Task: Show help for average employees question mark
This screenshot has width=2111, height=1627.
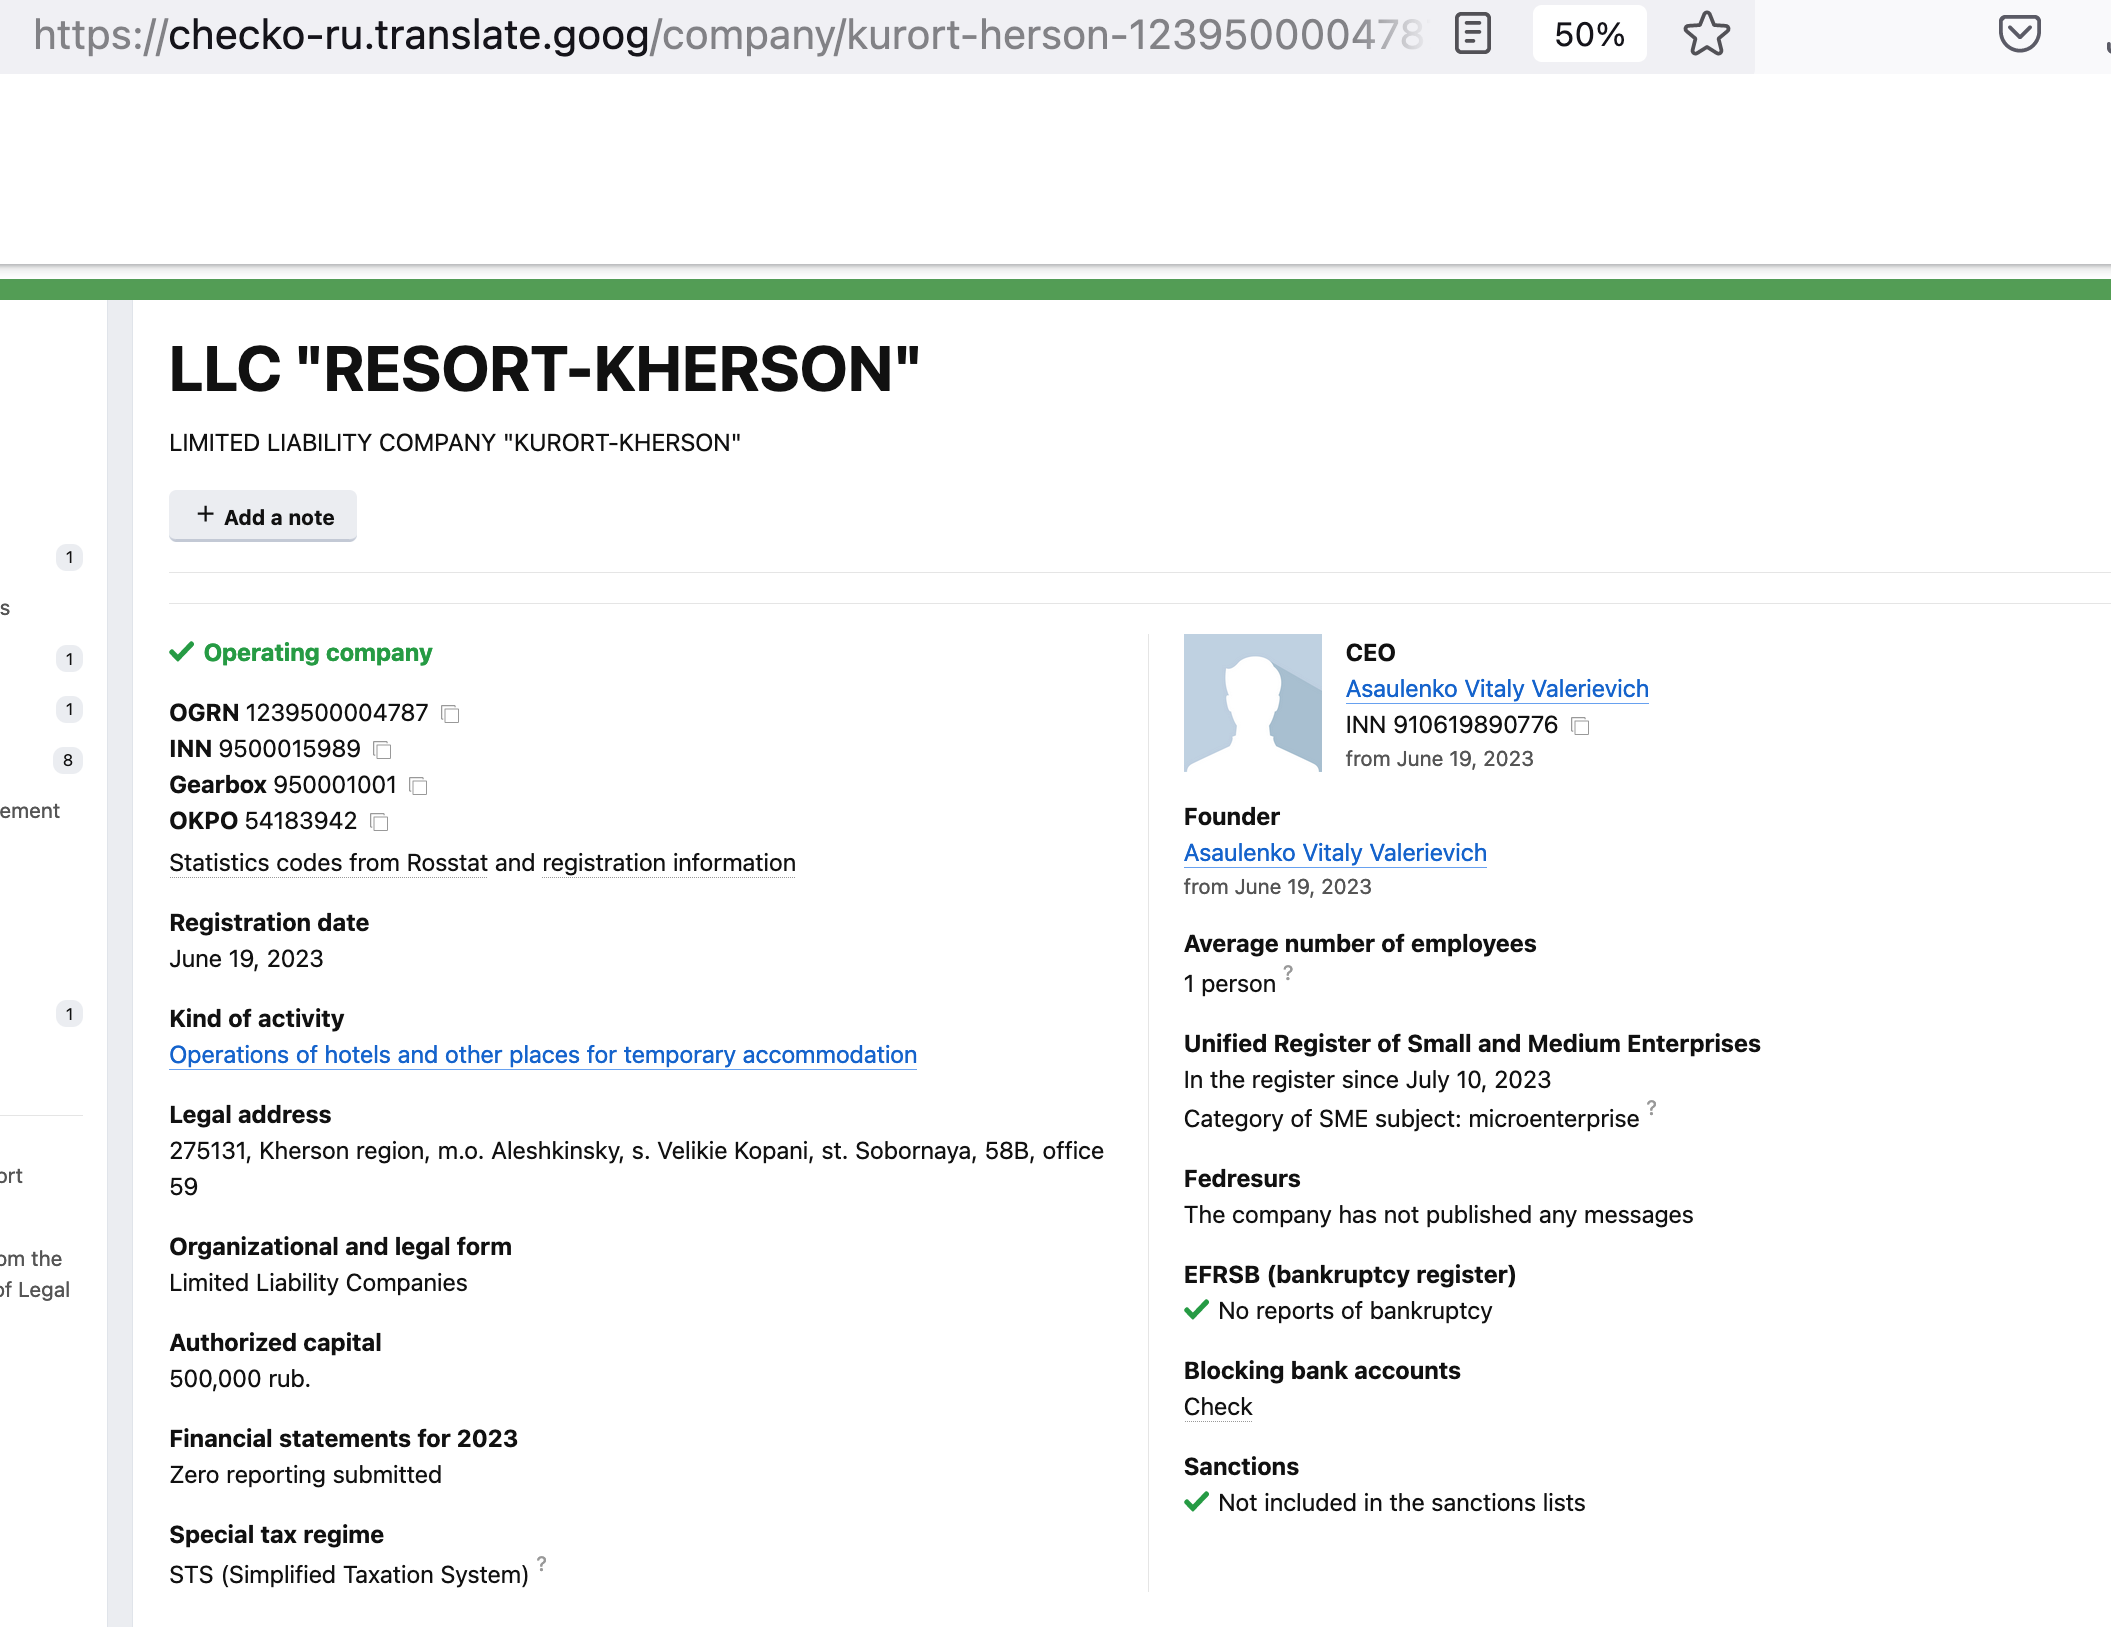Action: point(1289,972)
